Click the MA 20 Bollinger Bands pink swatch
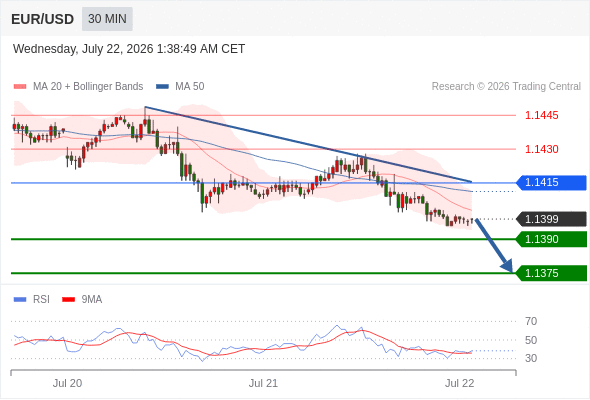This screenshot has height=400, width=590. tap(20, 87)
